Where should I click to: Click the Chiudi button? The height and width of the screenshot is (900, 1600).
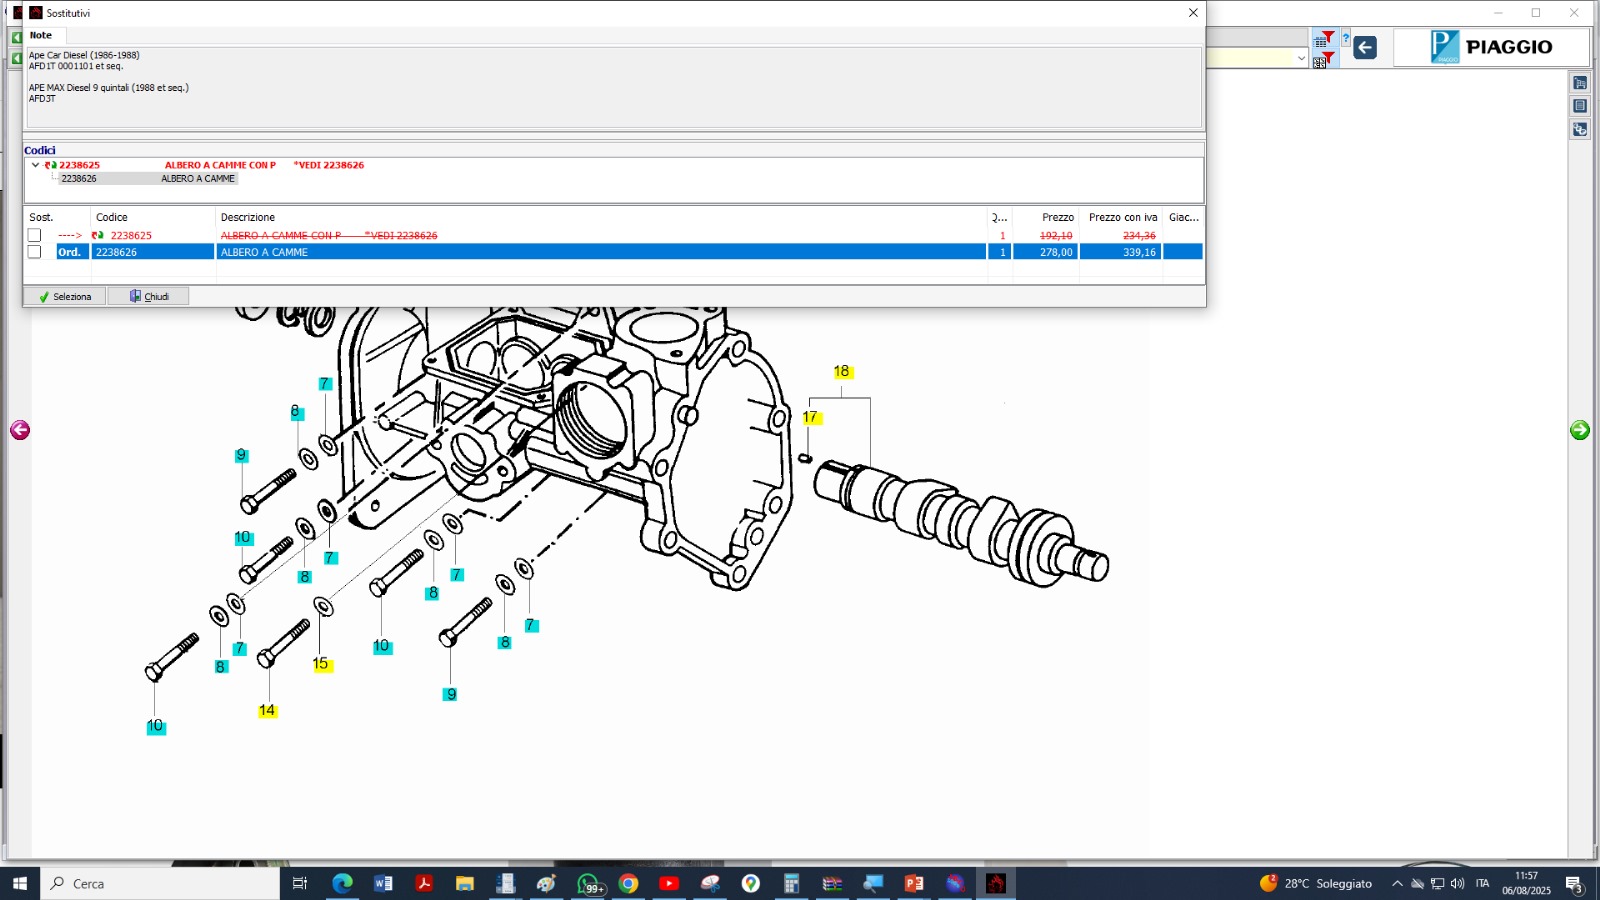(x=149, y=297)
